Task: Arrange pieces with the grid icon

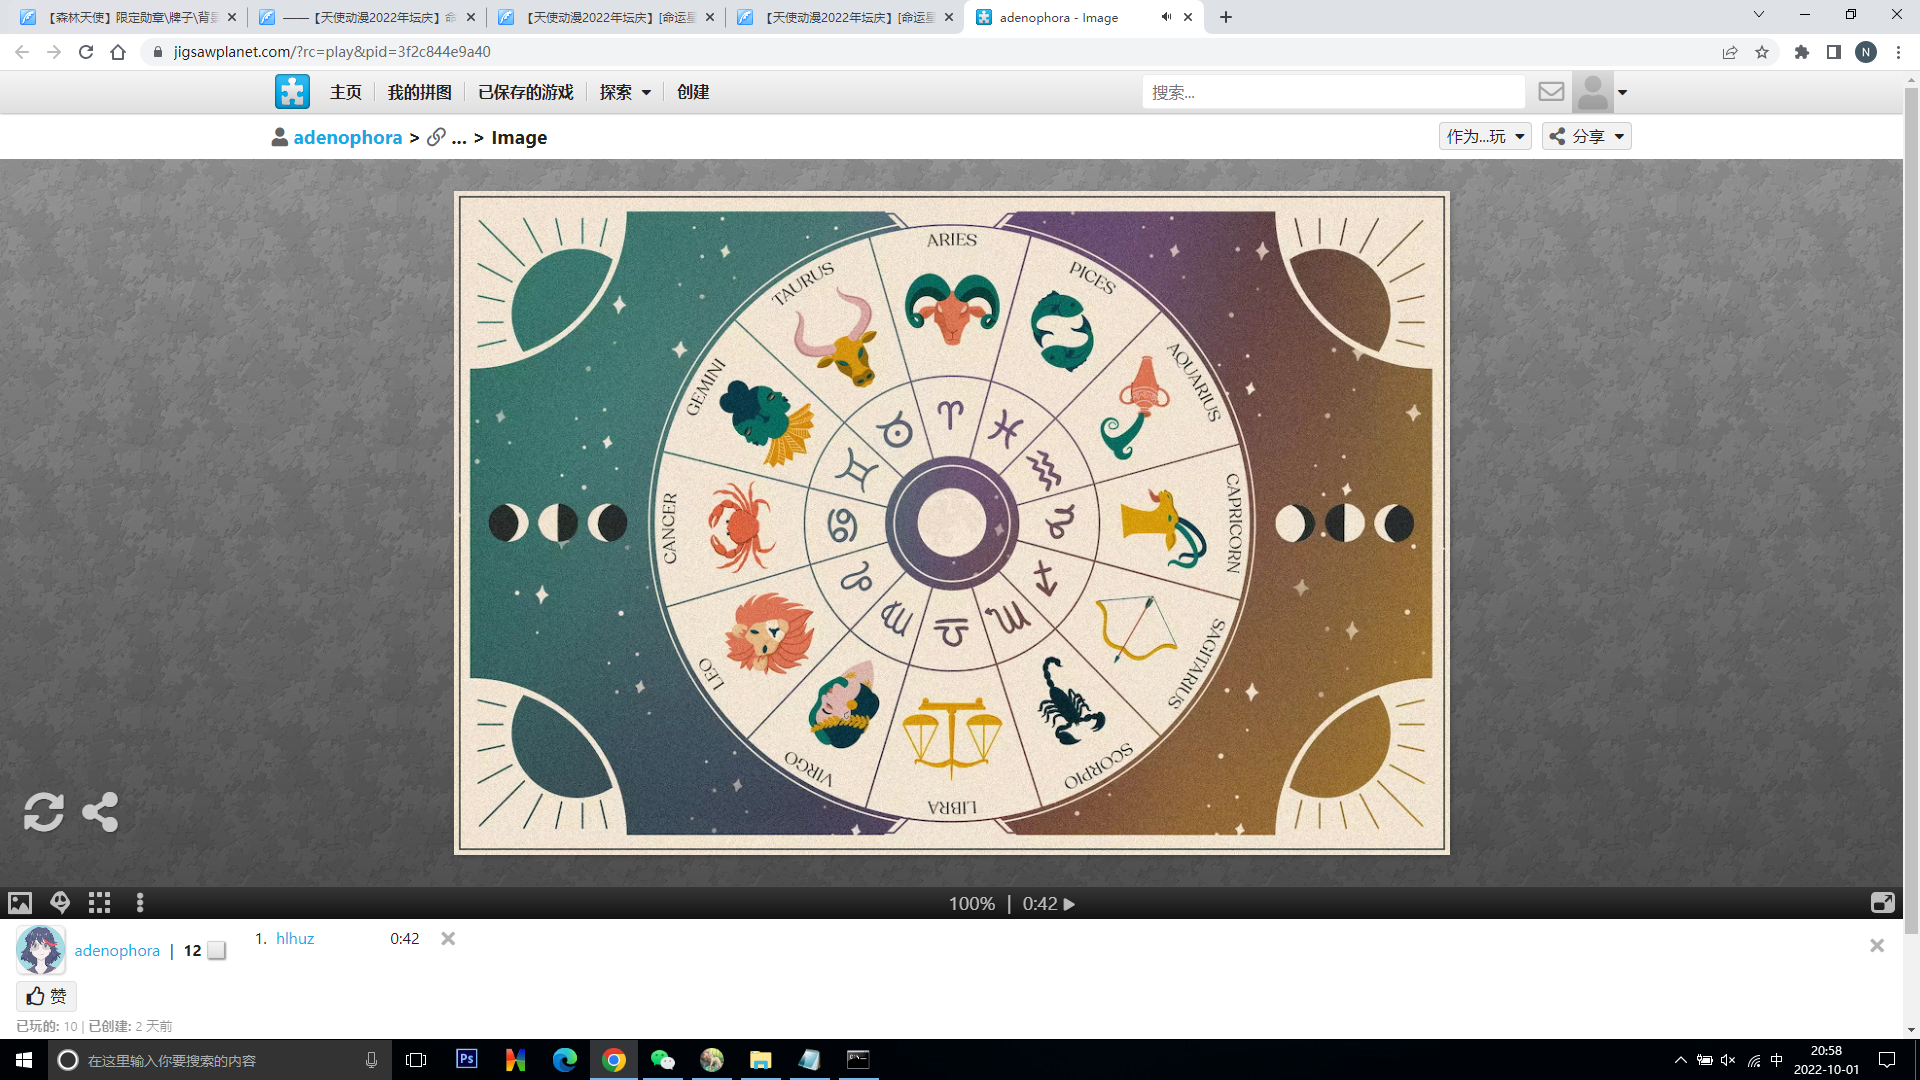Action: tap(99, 903)
